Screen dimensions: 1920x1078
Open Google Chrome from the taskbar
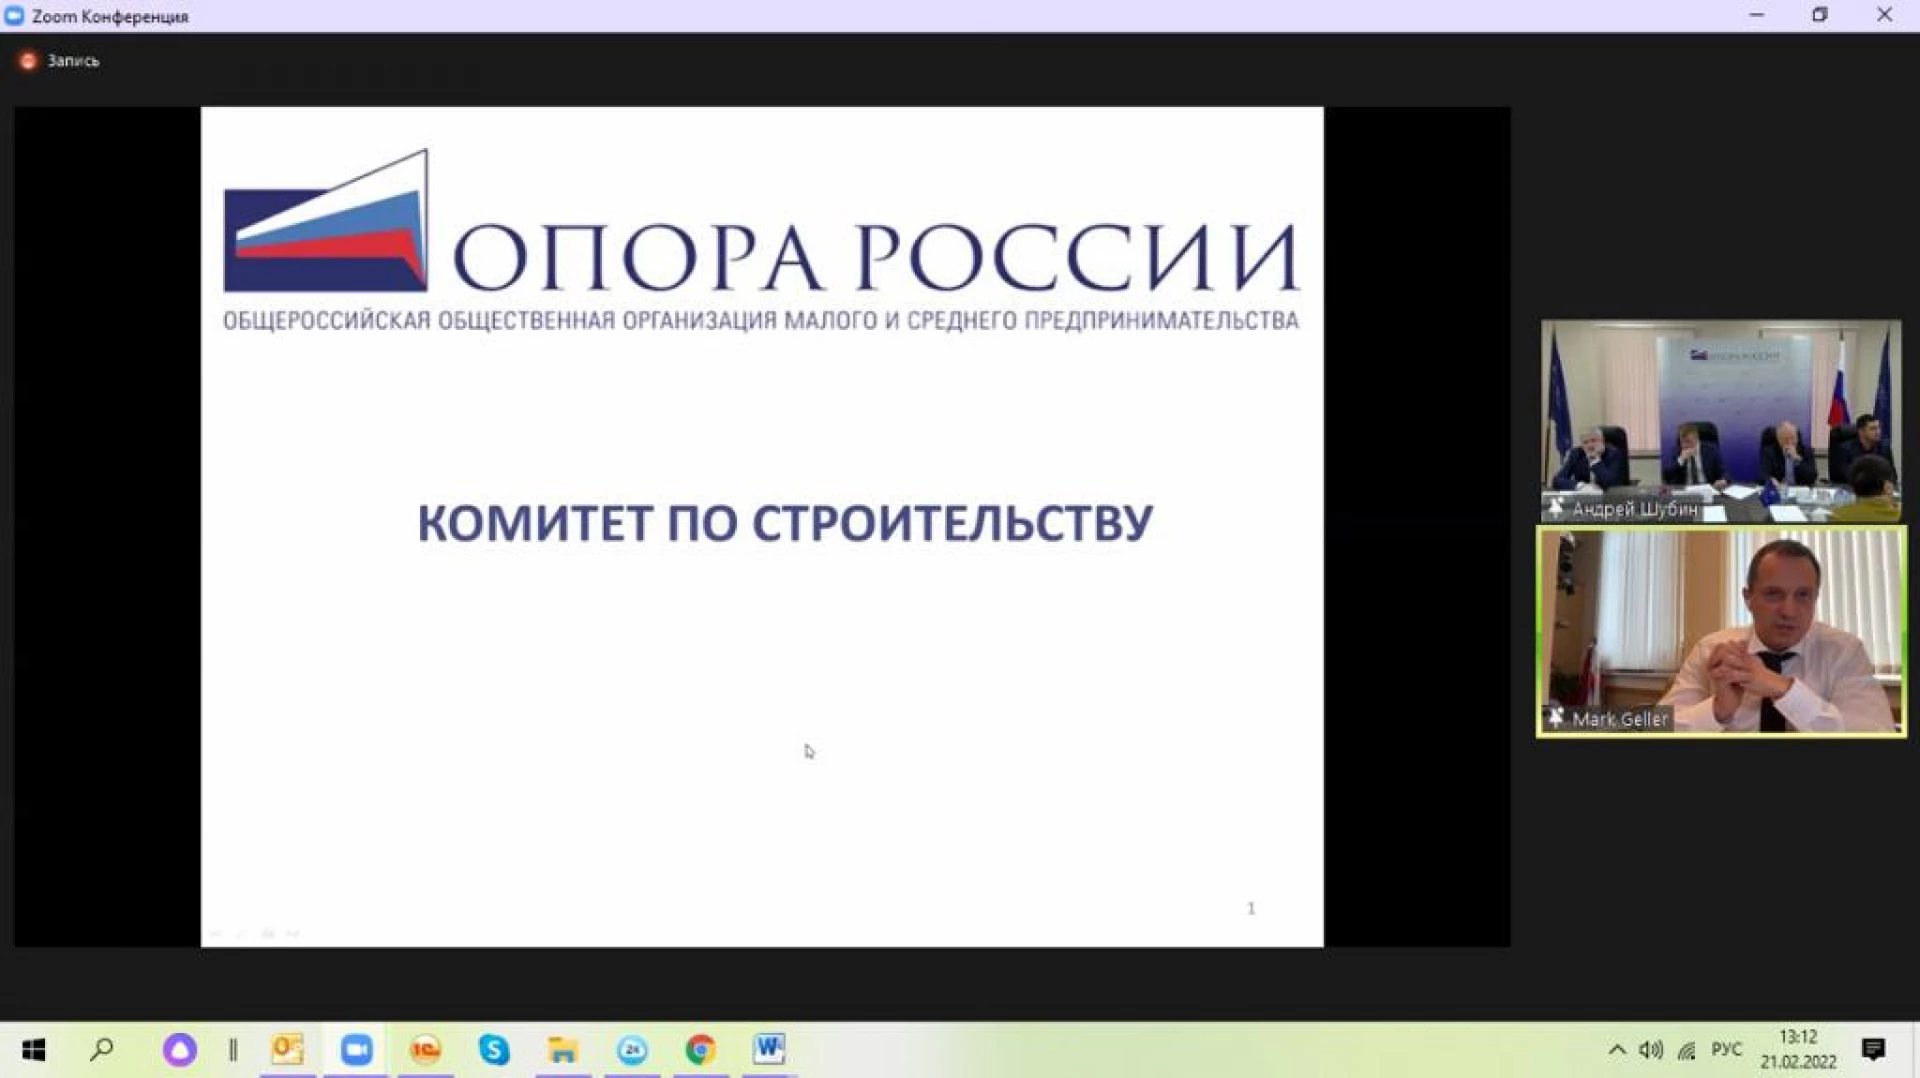pos(700,1049)
